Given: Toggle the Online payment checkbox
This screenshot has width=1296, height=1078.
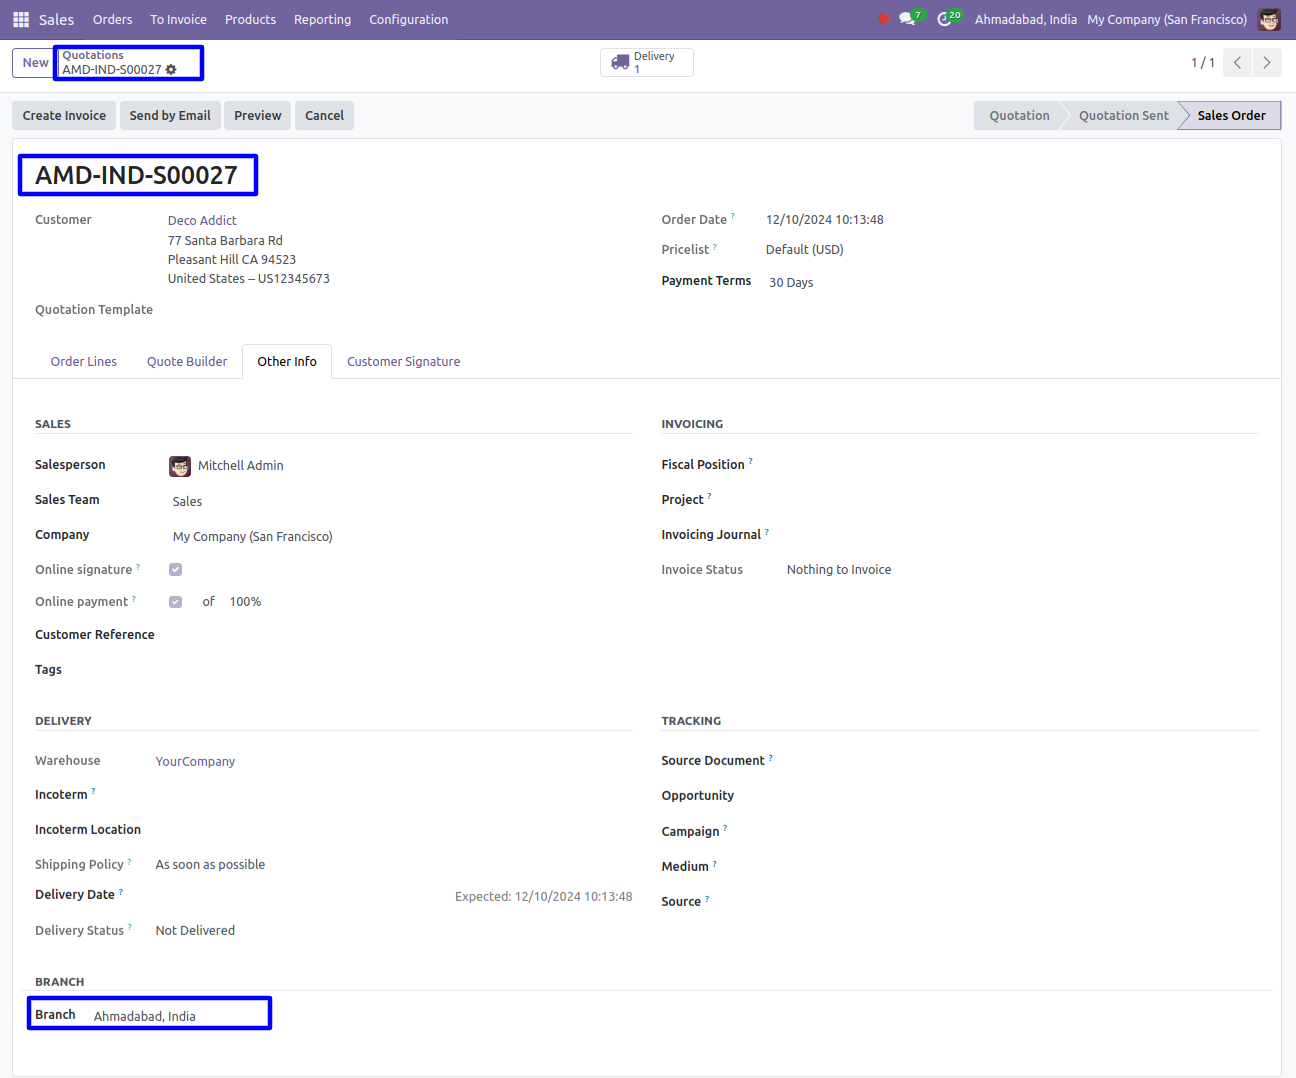Looking at the screenshot, I should [x=176, y=602].
